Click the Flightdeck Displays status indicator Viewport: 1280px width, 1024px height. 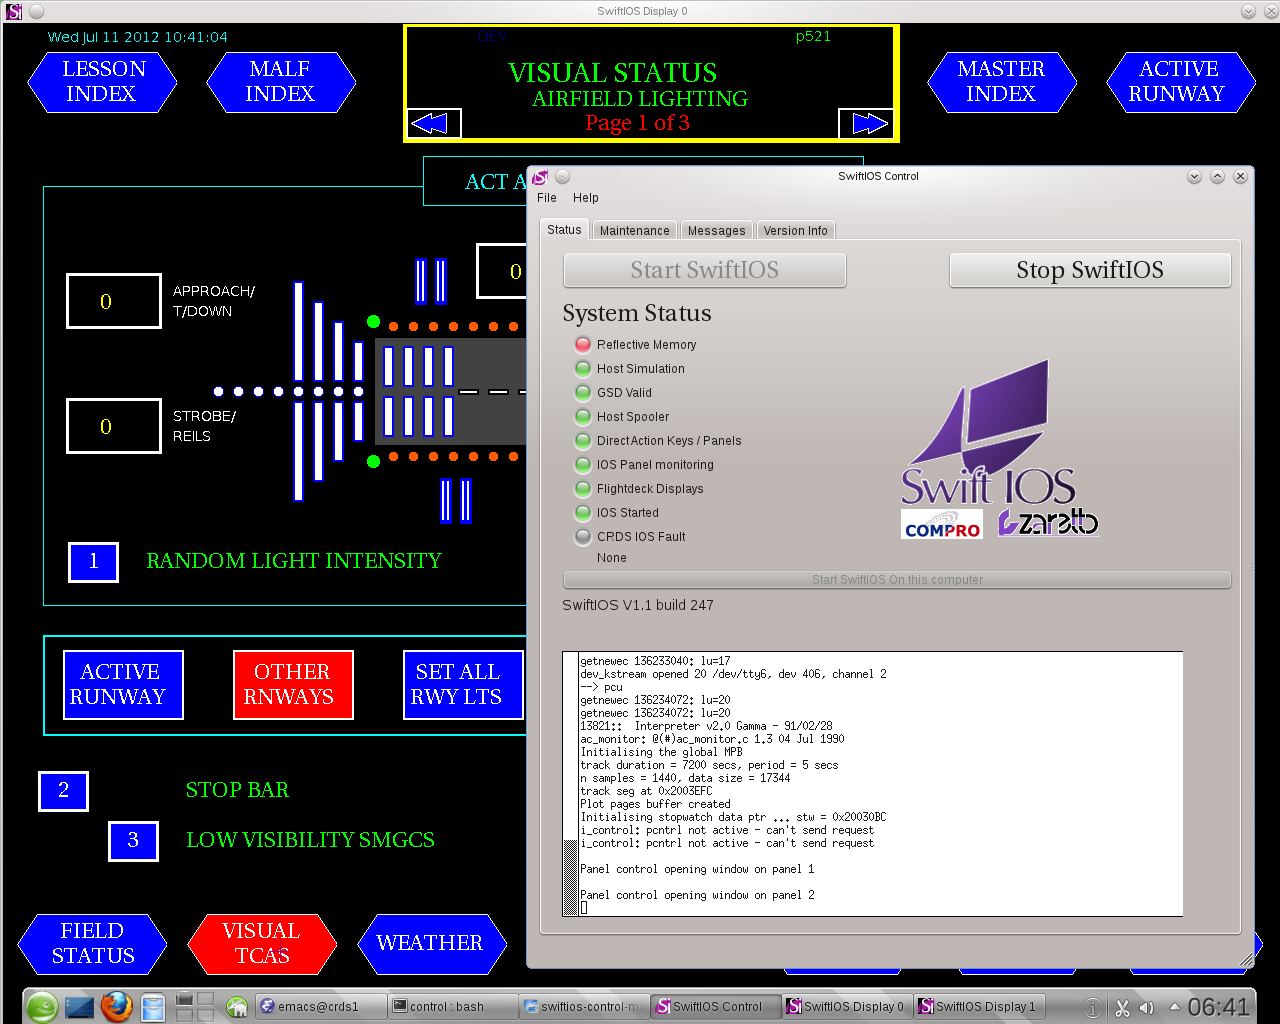pos(583,488)
